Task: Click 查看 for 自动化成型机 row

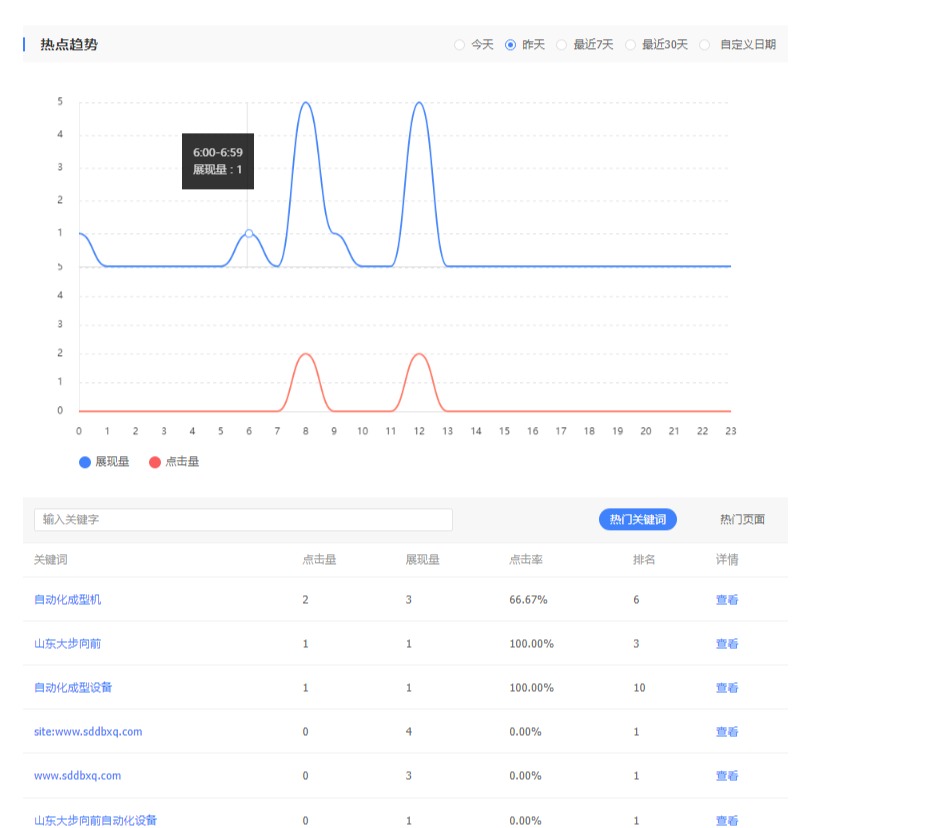Action: [727, 600]
